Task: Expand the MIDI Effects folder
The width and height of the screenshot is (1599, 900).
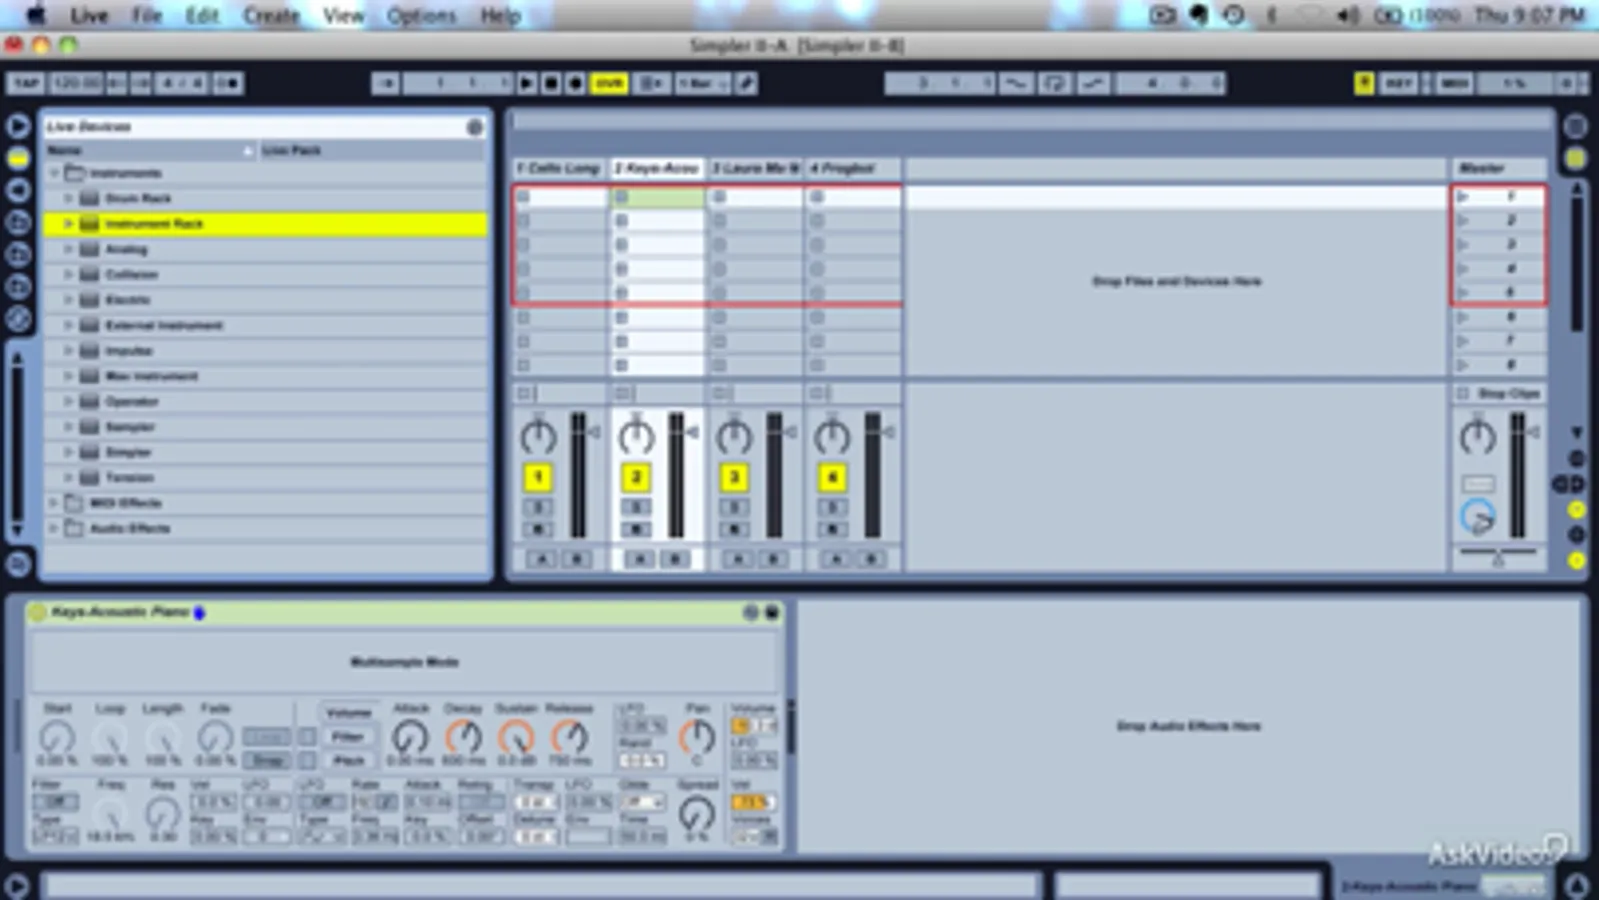Action: 54,503
